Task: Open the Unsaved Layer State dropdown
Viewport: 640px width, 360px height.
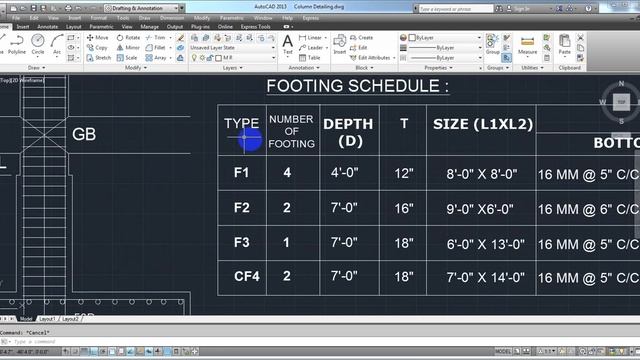Action: [233, 48]
